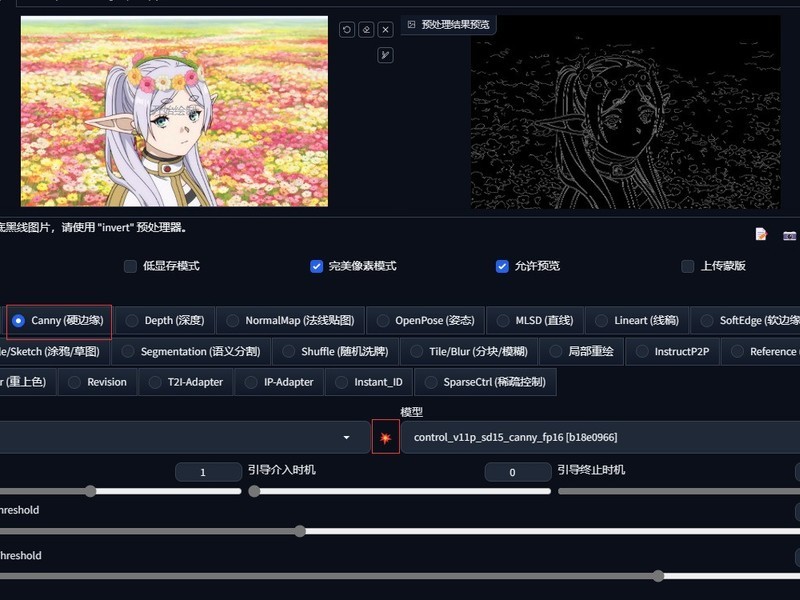
Task: Click the undo icon above the source image
Action: pos(347,30)
